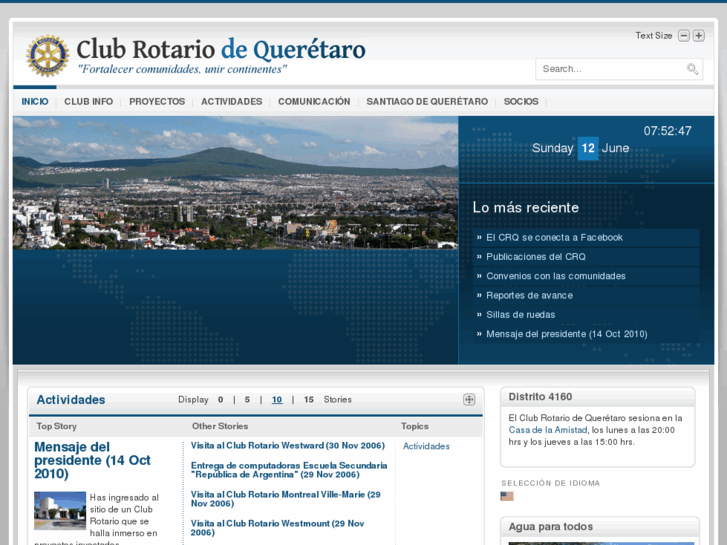727x545 pixels.
Task: Open 'El CRQ se conecta a Facebook'
Action: coord(555,237)
